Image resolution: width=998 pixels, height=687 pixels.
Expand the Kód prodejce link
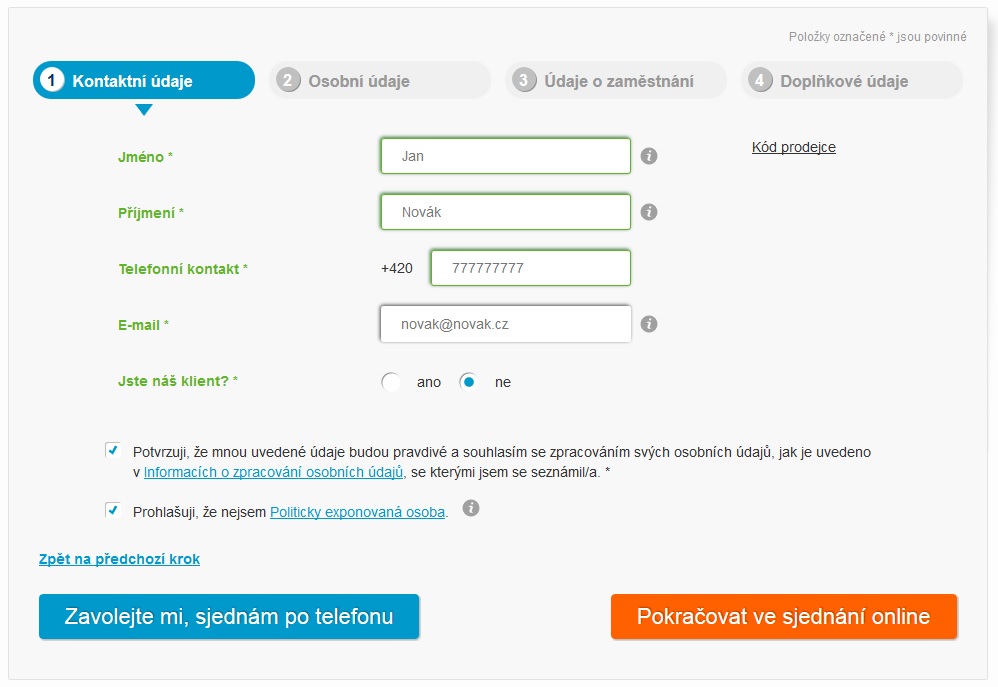[794, 147]
